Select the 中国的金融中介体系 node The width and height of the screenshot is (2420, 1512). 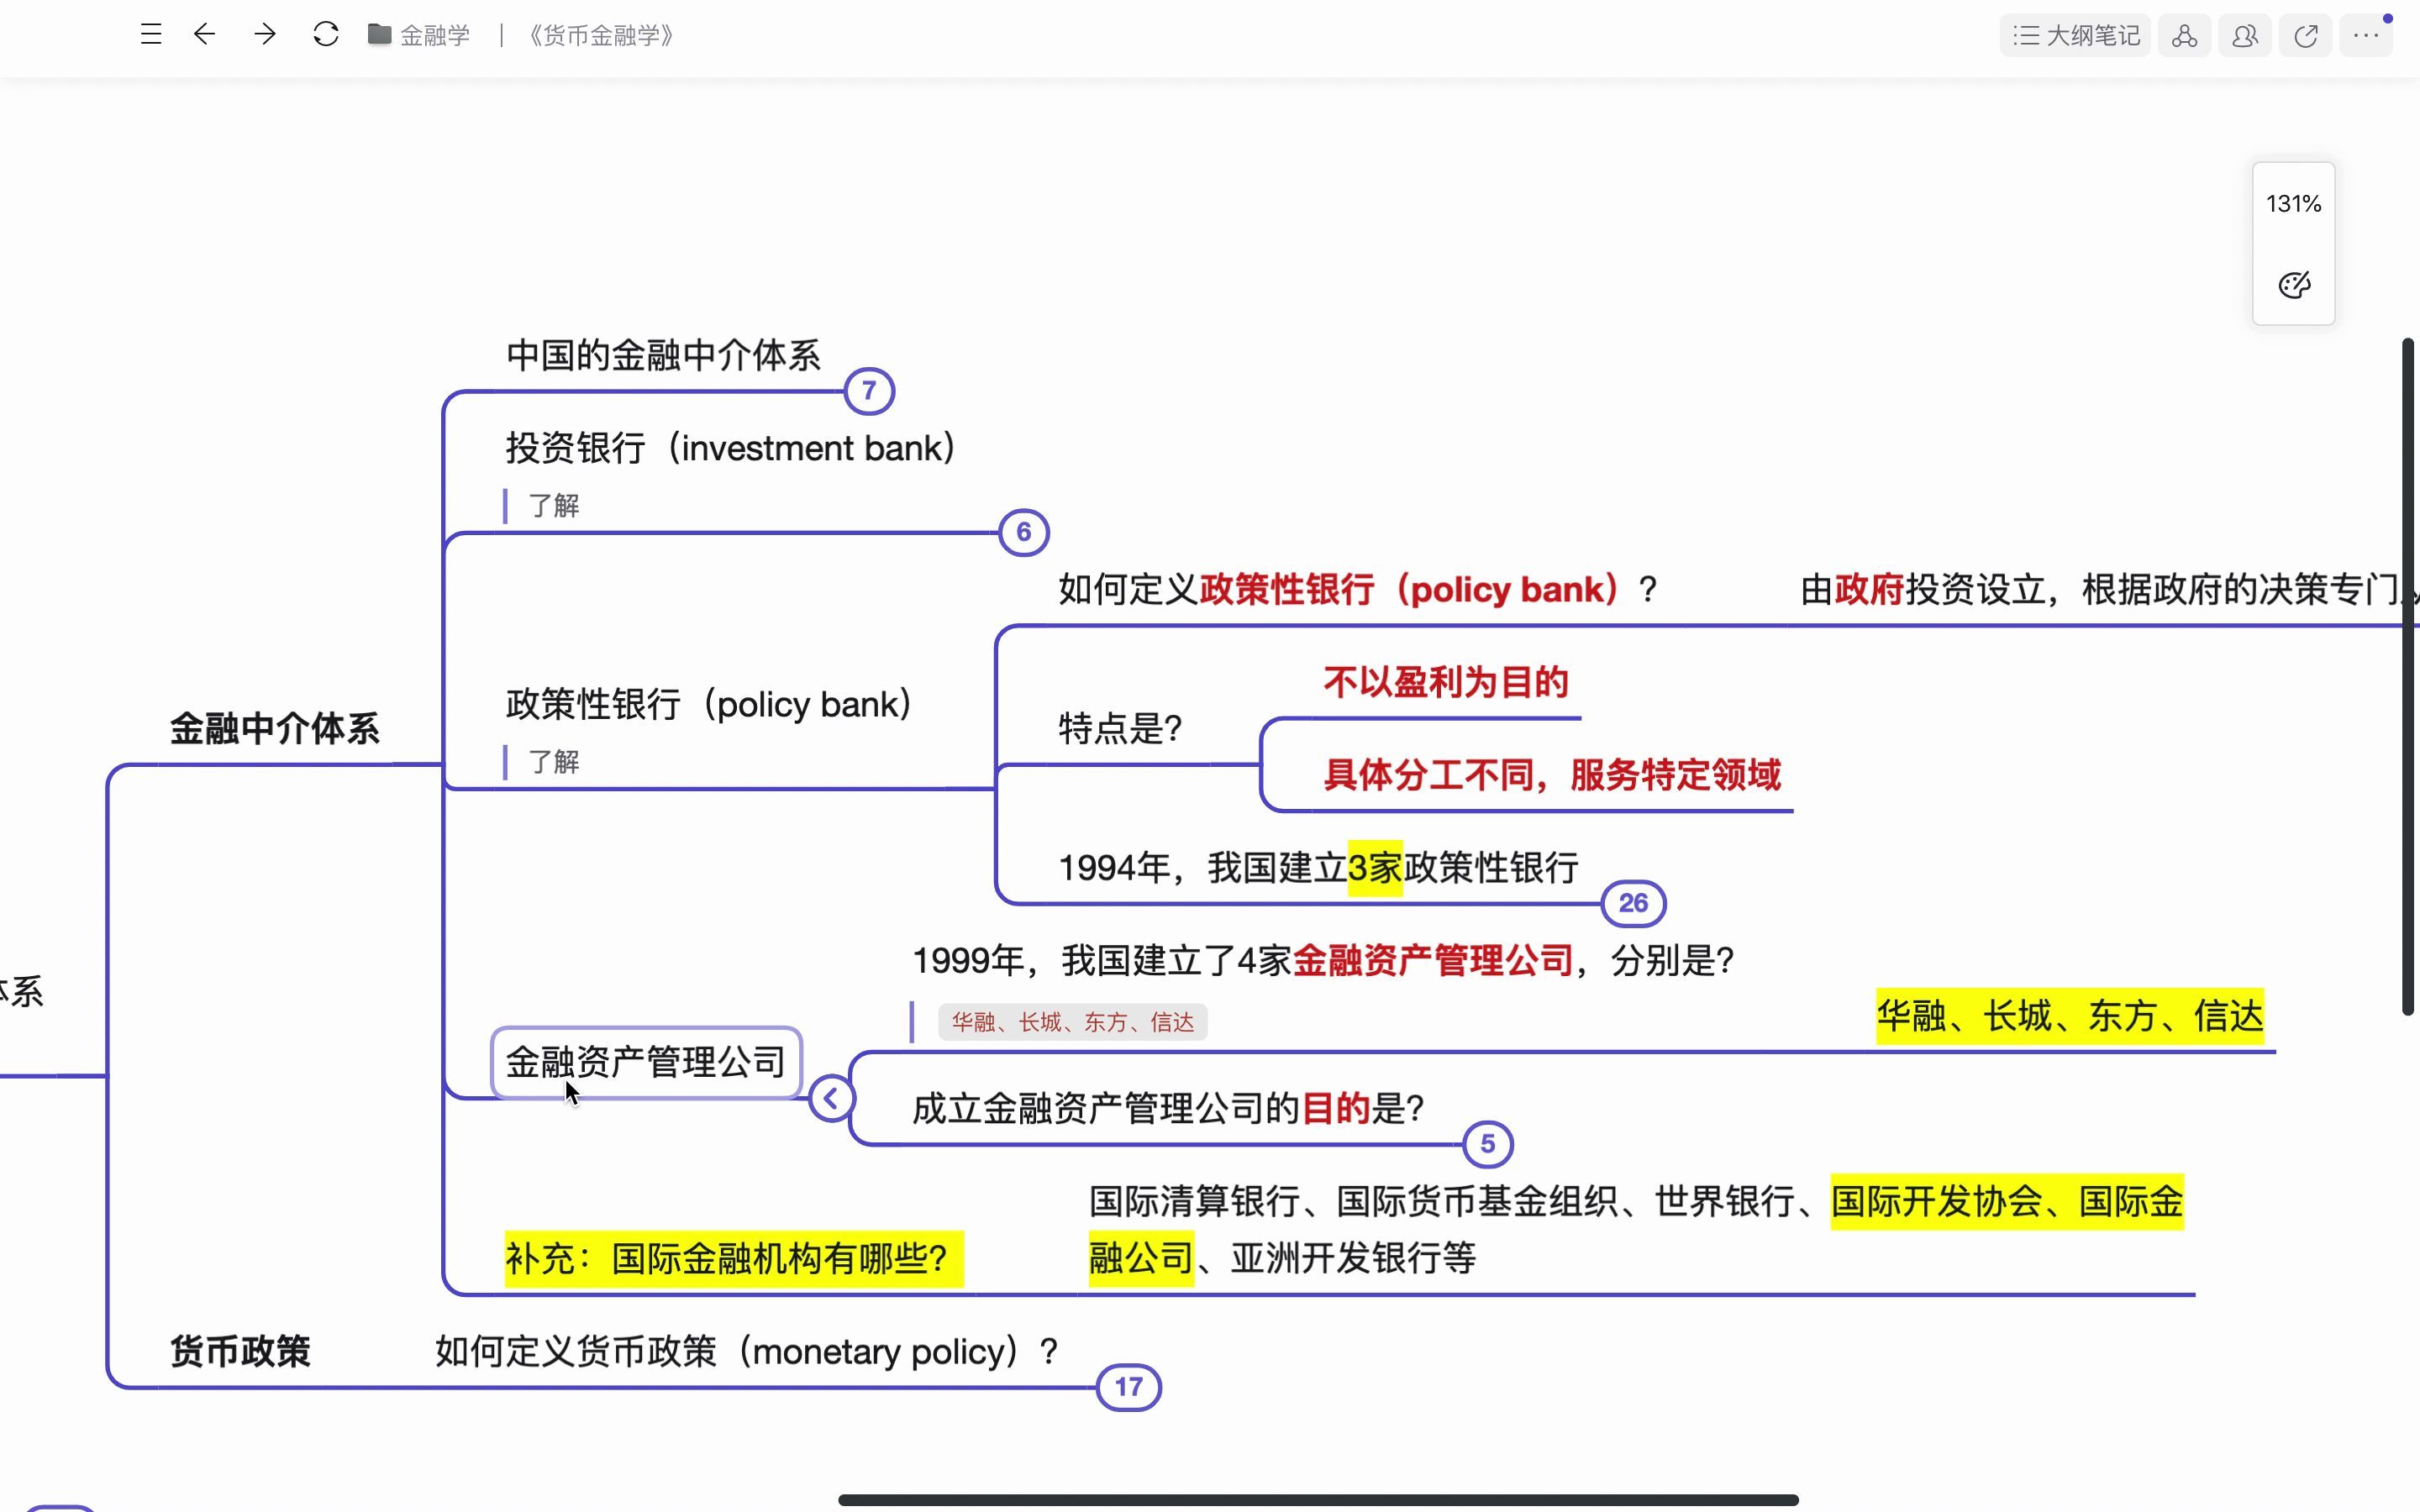point(663,356)
